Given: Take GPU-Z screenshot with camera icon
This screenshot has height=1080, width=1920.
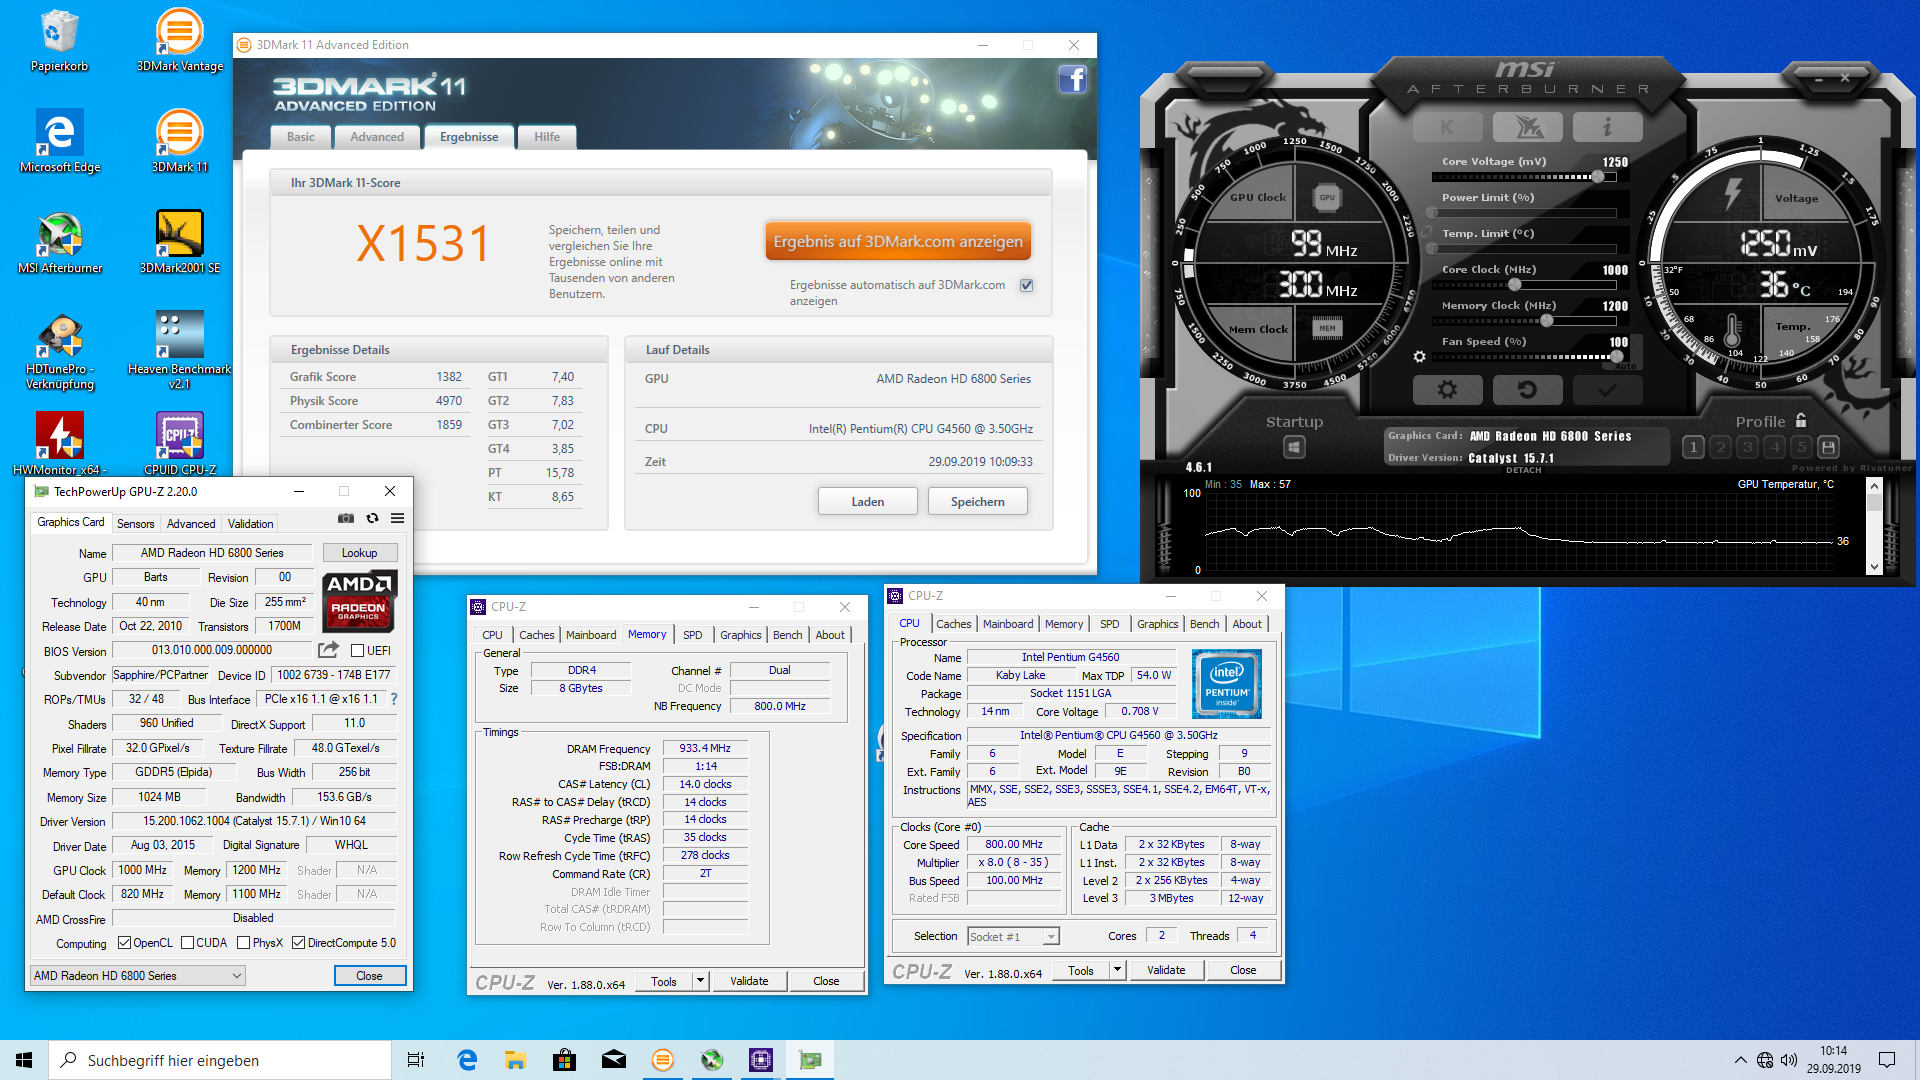Looking at the screenshot, I should coord(346,518).
